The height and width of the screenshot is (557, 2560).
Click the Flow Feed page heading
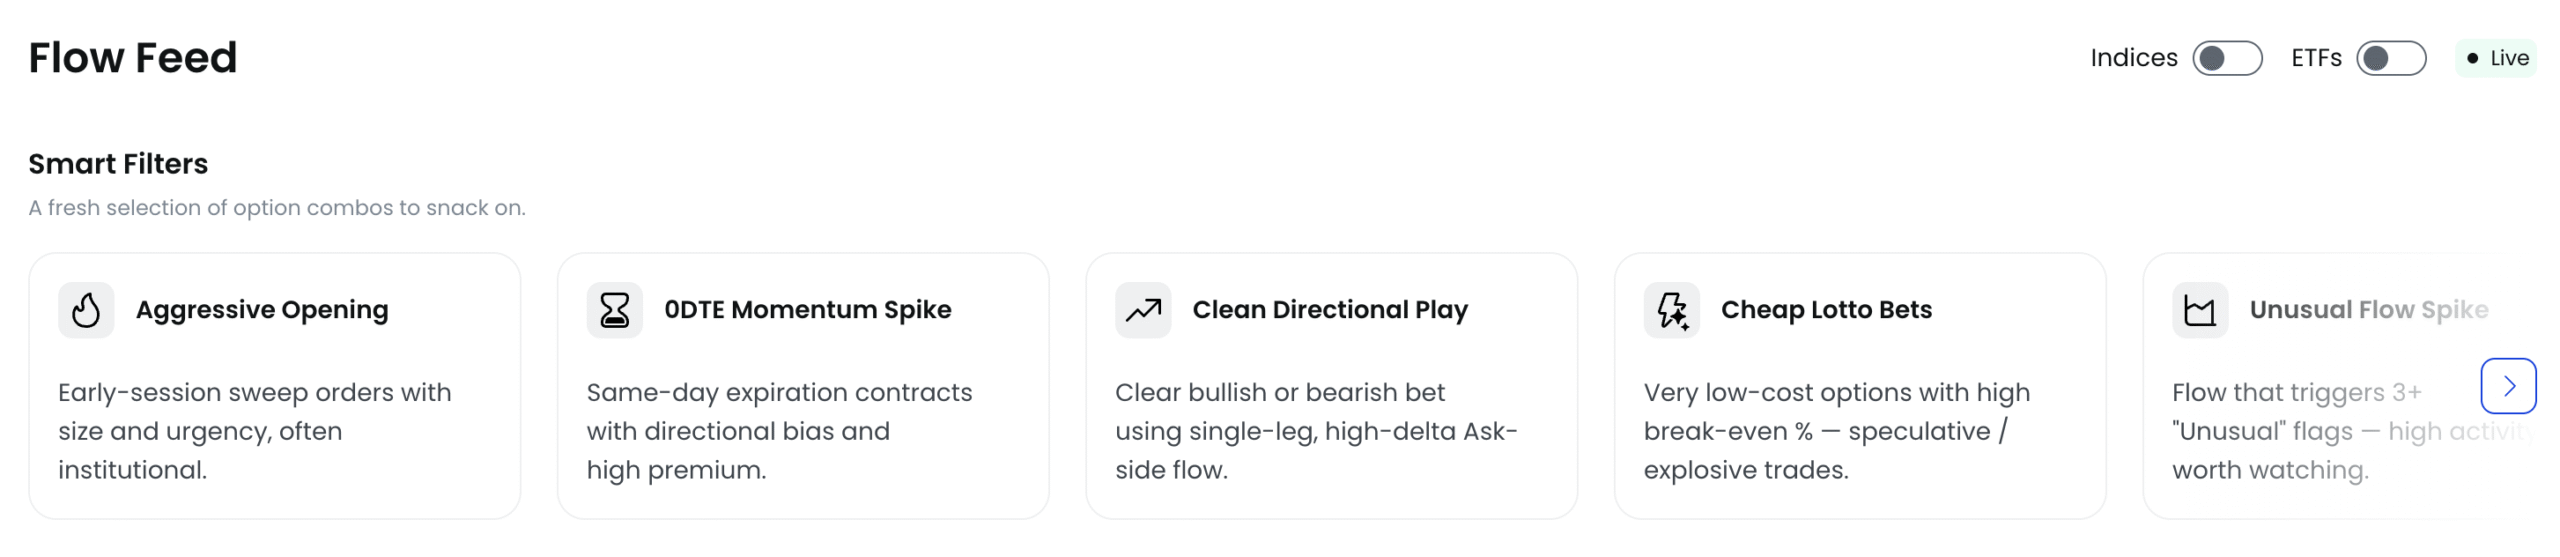(133, 58)
